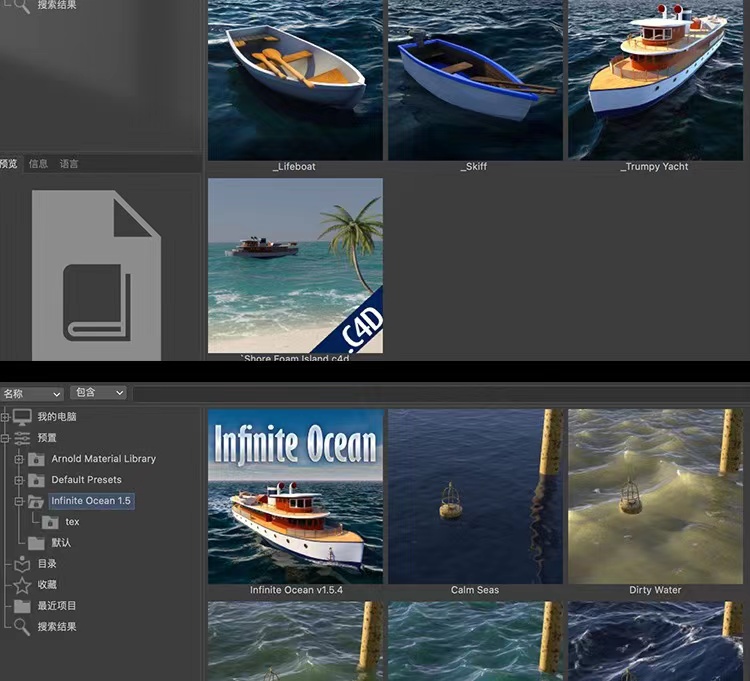Image resolution: width=750 pixels, height=681 pixels.
Task: Select the Presets (预置) sliders icon
Action: pyautogui.click(x=22, y=438)
